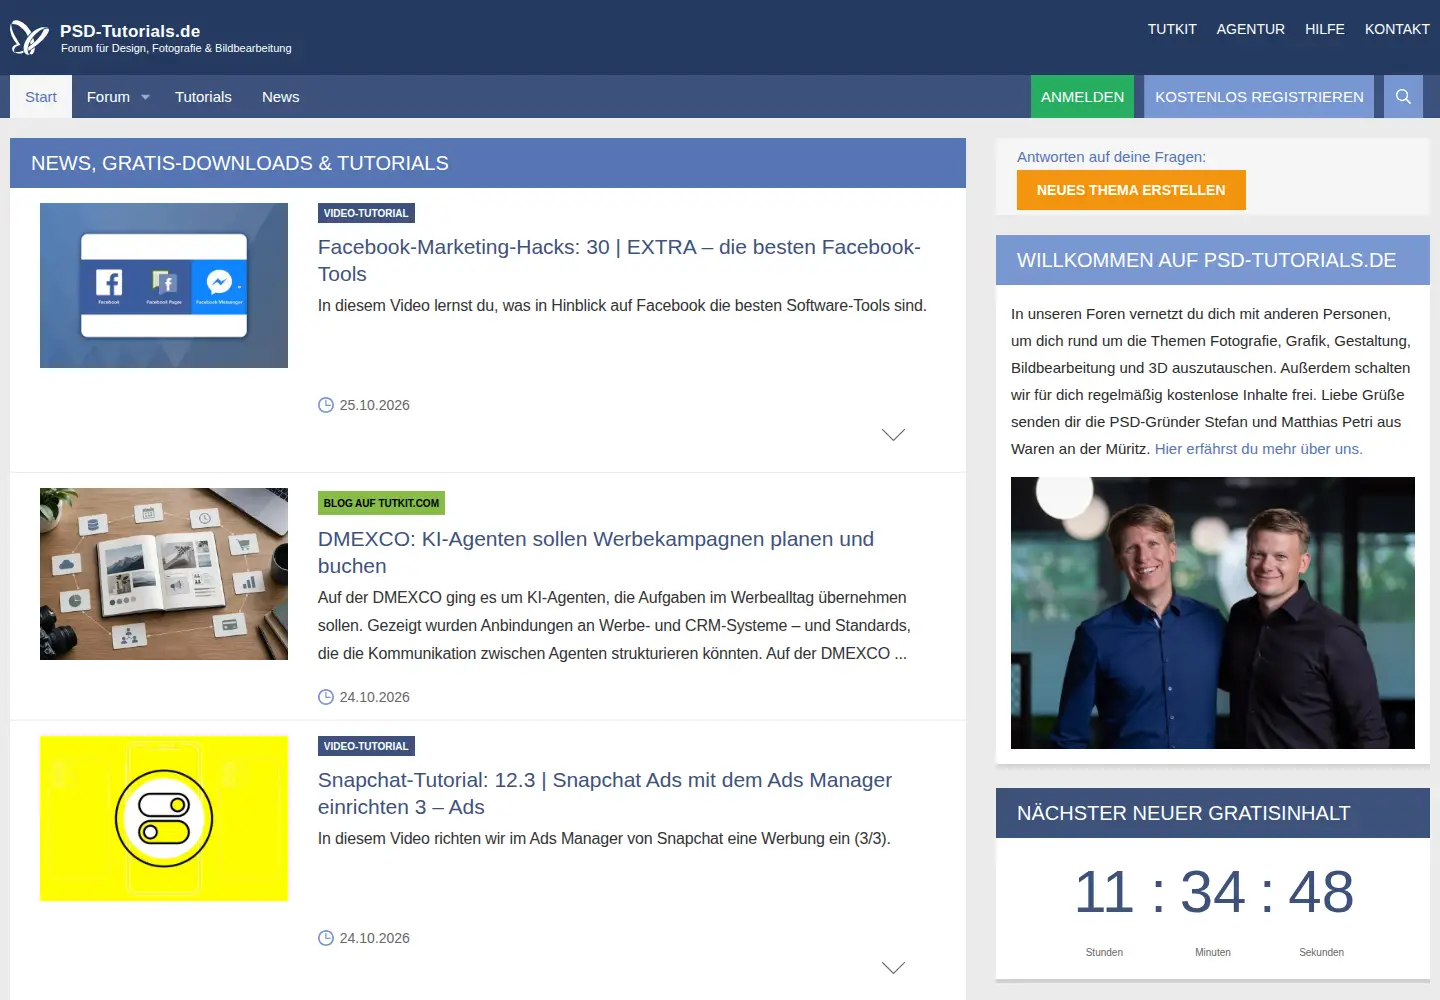Click the yellow Snapchat toggle thumbnail
The image size is (1440, 1000).
pyautogui.click(x=164, y=818)
